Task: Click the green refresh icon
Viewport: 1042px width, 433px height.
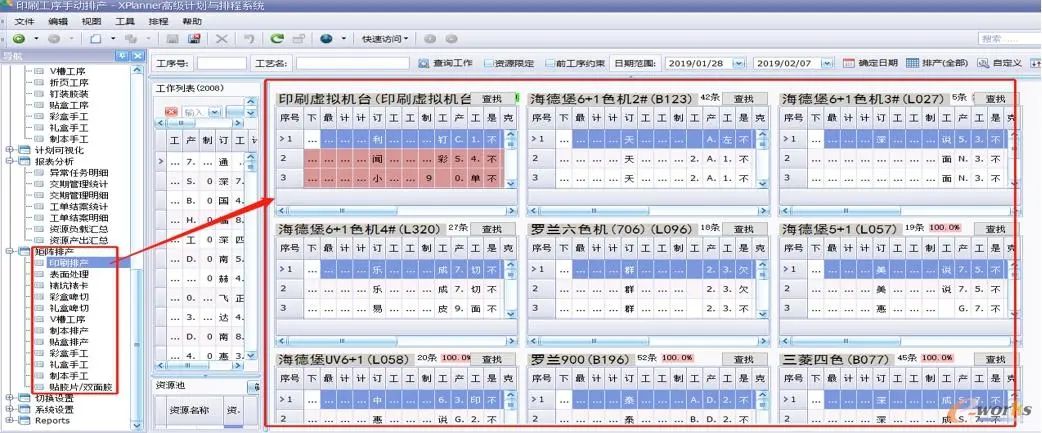Action: (x=276, y=38)
